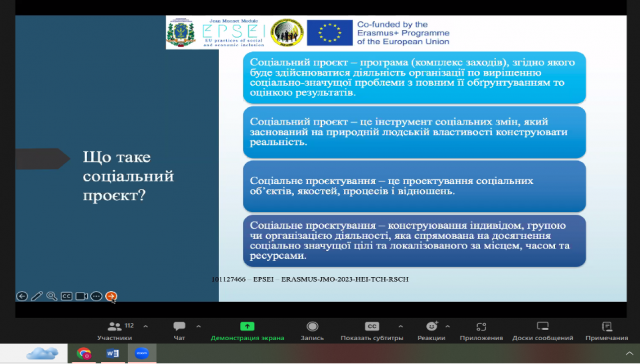
Task: Advance to next slide orange arrow
Action: point(111,296)
